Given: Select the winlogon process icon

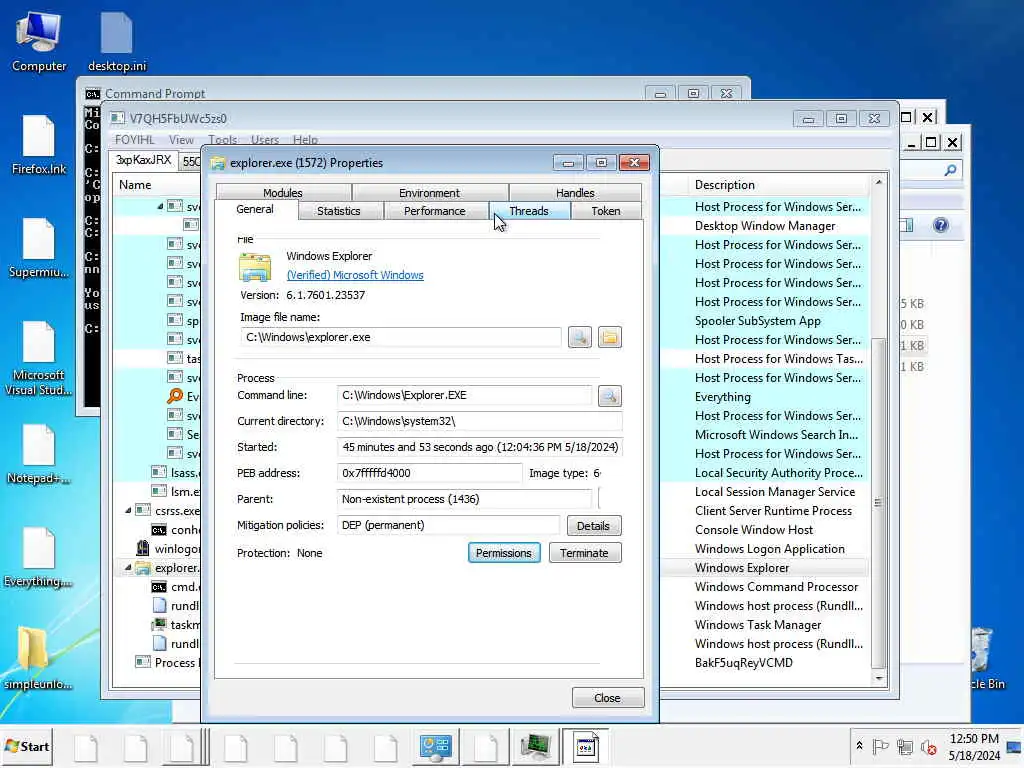Looking at the screenshot, I should click(142, 549).
